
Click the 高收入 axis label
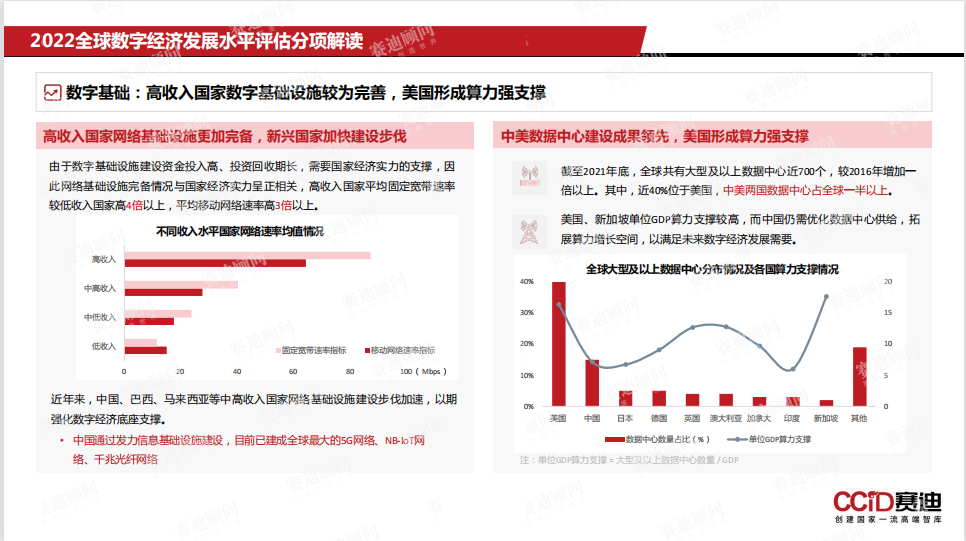coord(104,259)
